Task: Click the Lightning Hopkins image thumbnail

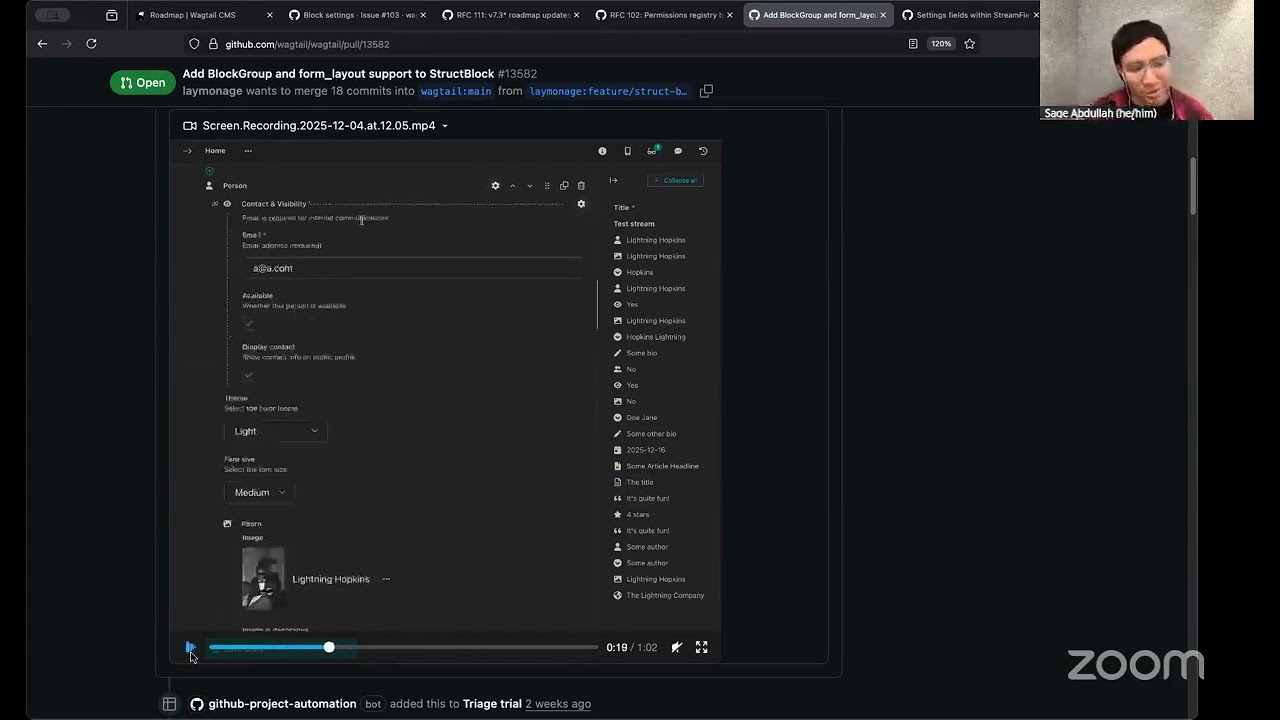Action: pyautogui.click(x=263, y=578)
